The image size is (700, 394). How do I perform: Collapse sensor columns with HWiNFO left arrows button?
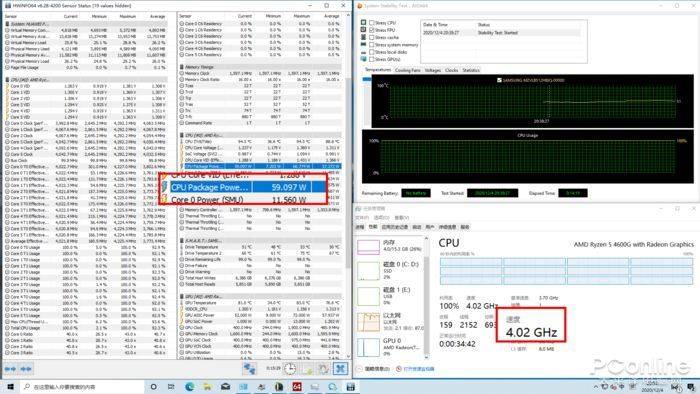[x=10, y=369]
